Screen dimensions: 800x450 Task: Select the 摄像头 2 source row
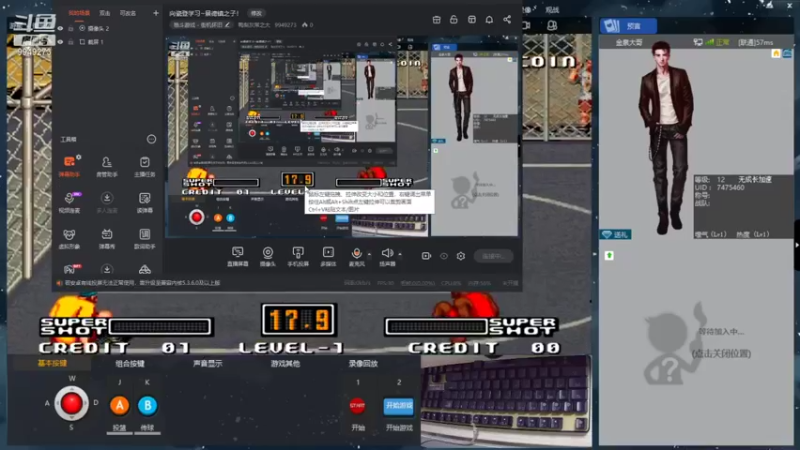point(108,29)
